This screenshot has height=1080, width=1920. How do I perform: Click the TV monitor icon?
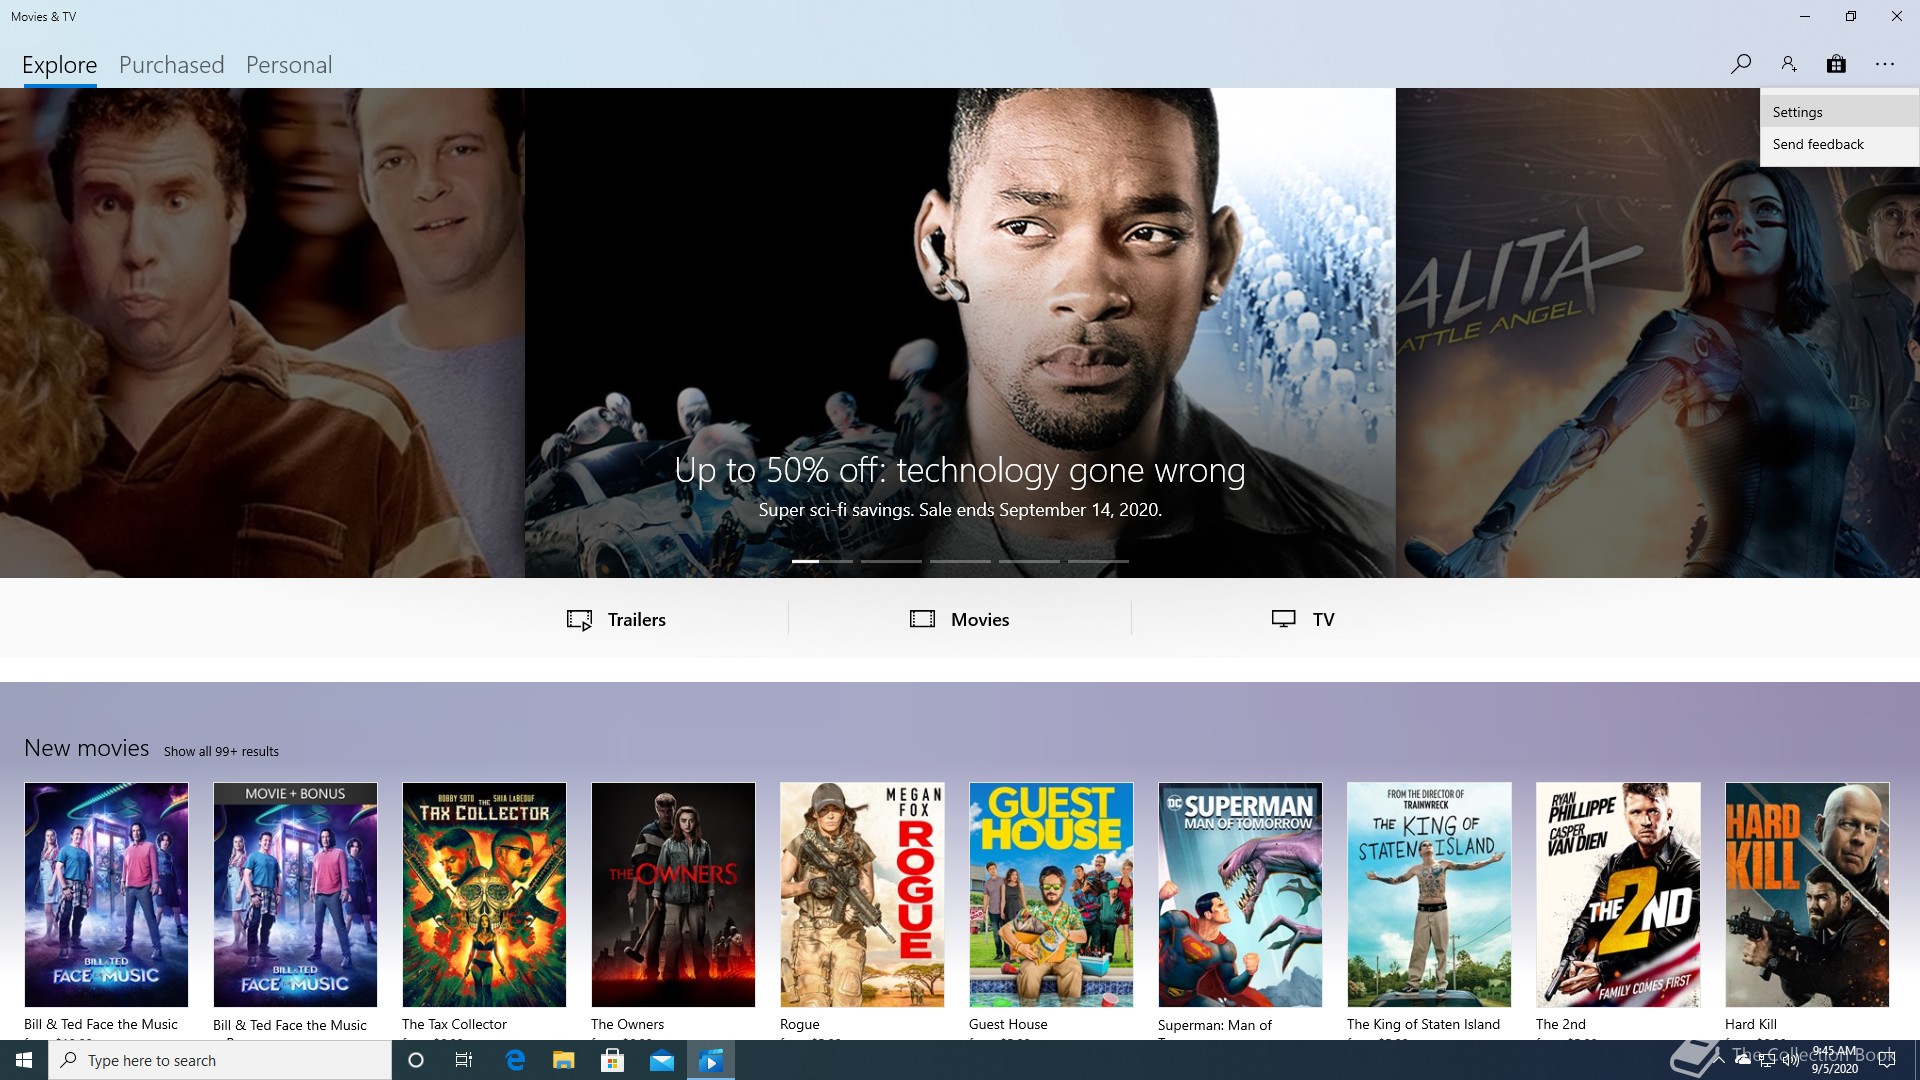pos(1284,619)
